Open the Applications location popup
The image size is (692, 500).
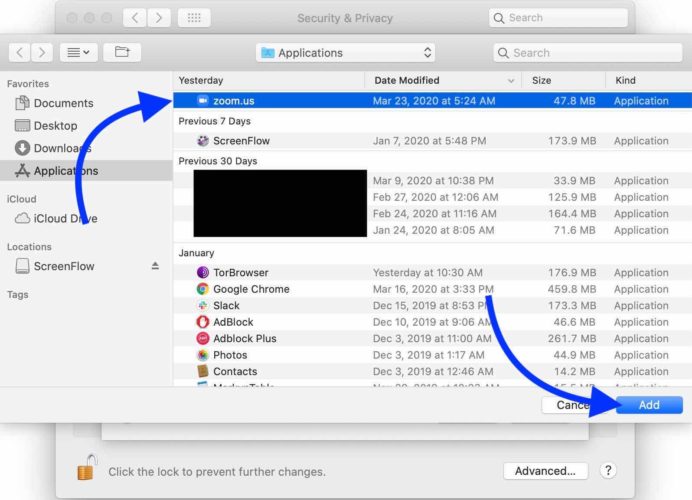(x=345, y=53)
